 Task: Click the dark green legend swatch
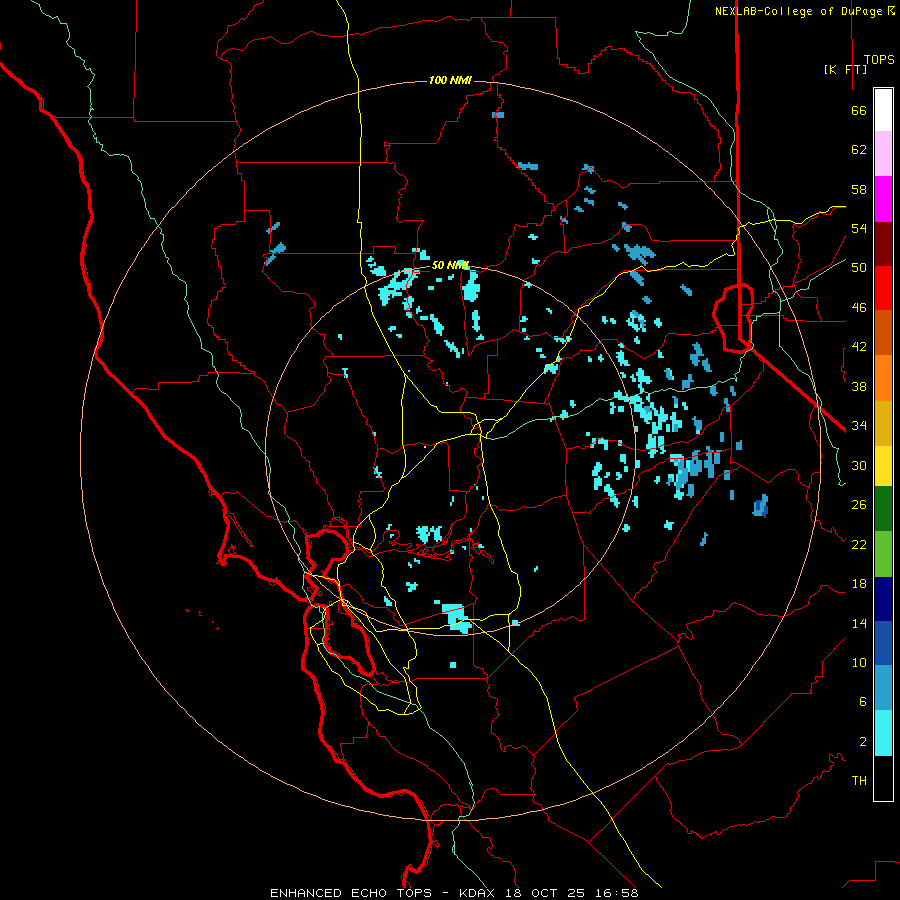tap(883, 509)
